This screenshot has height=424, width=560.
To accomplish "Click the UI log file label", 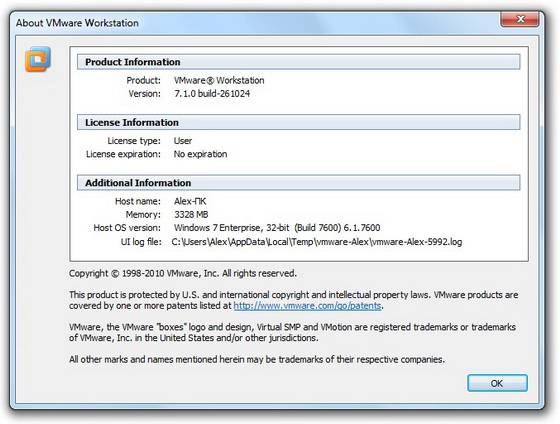I will point(141,242).
